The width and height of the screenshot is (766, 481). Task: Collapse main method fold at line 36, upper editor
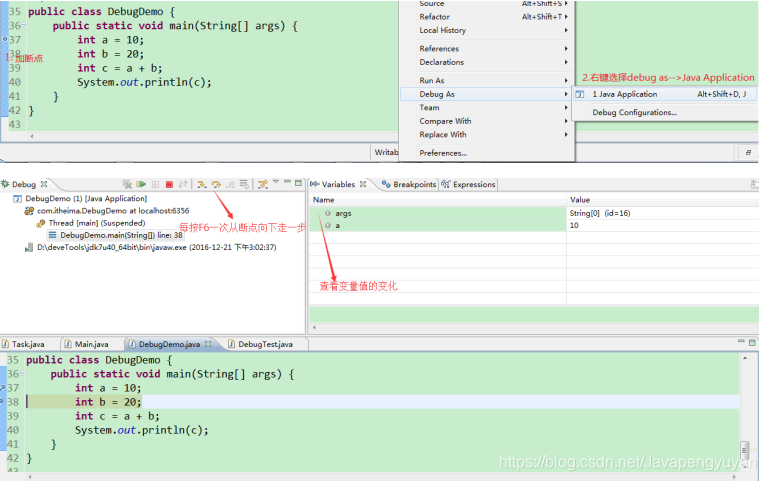(x=23, y=25)
